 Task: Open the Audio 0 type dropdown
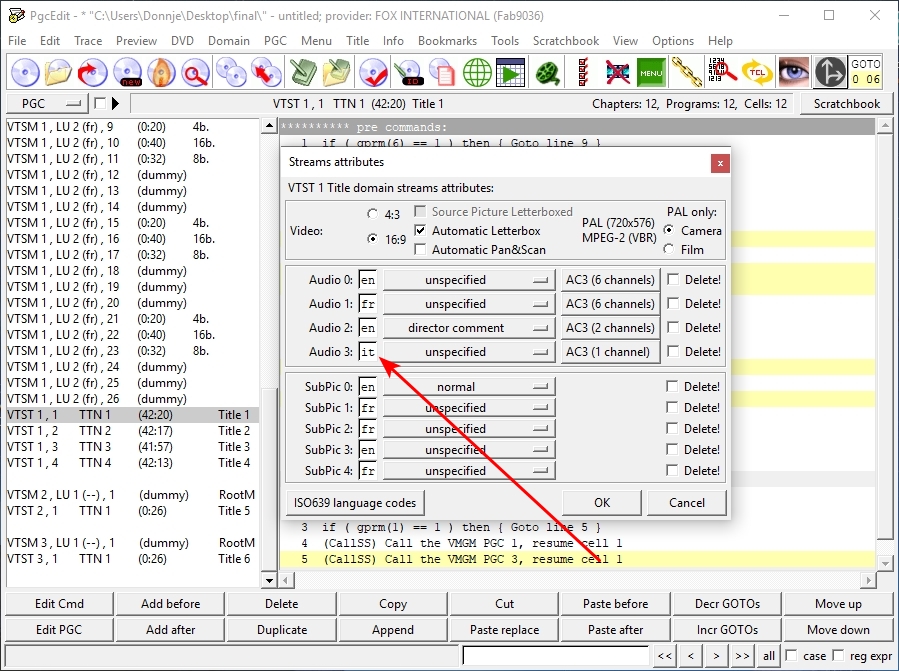(469, 279)
